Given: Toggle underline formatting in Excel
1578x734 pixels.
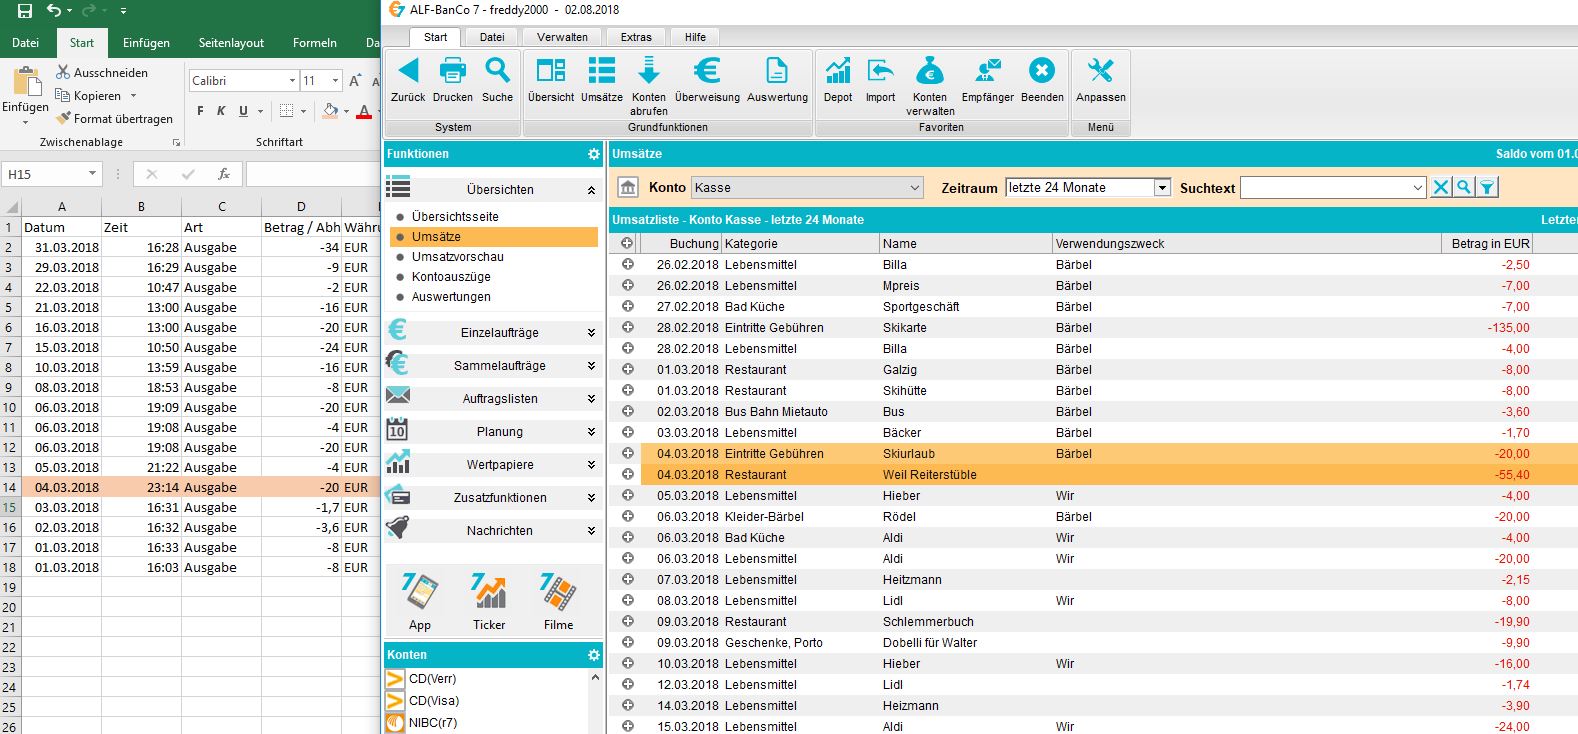Looking at the screenshot, I should [x=243, y=111].
